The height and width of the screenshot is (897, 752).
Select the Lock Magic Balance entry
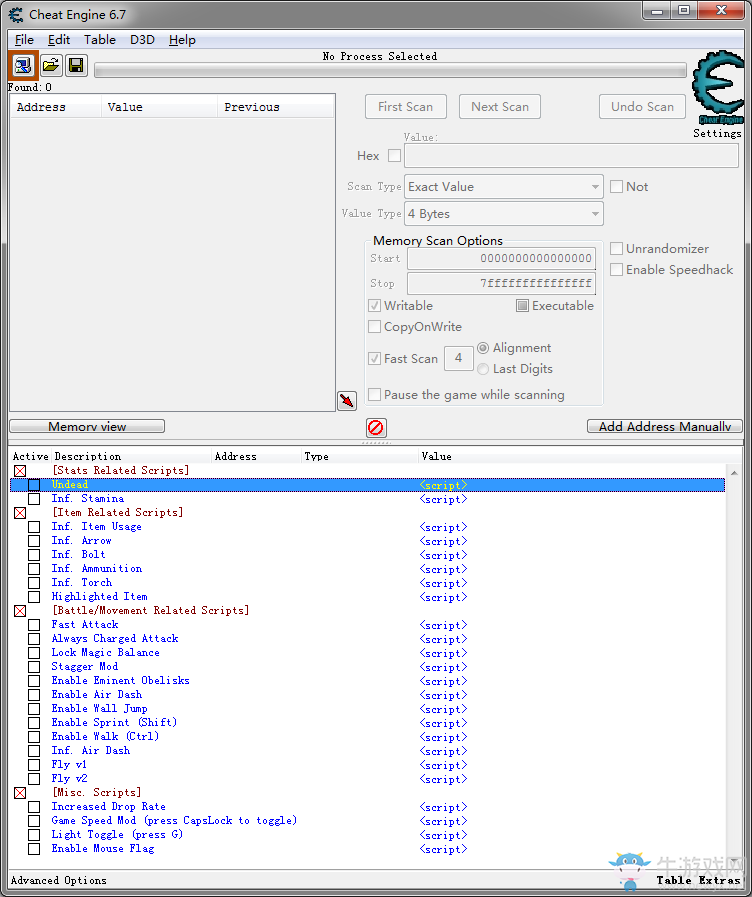[106, 653]
